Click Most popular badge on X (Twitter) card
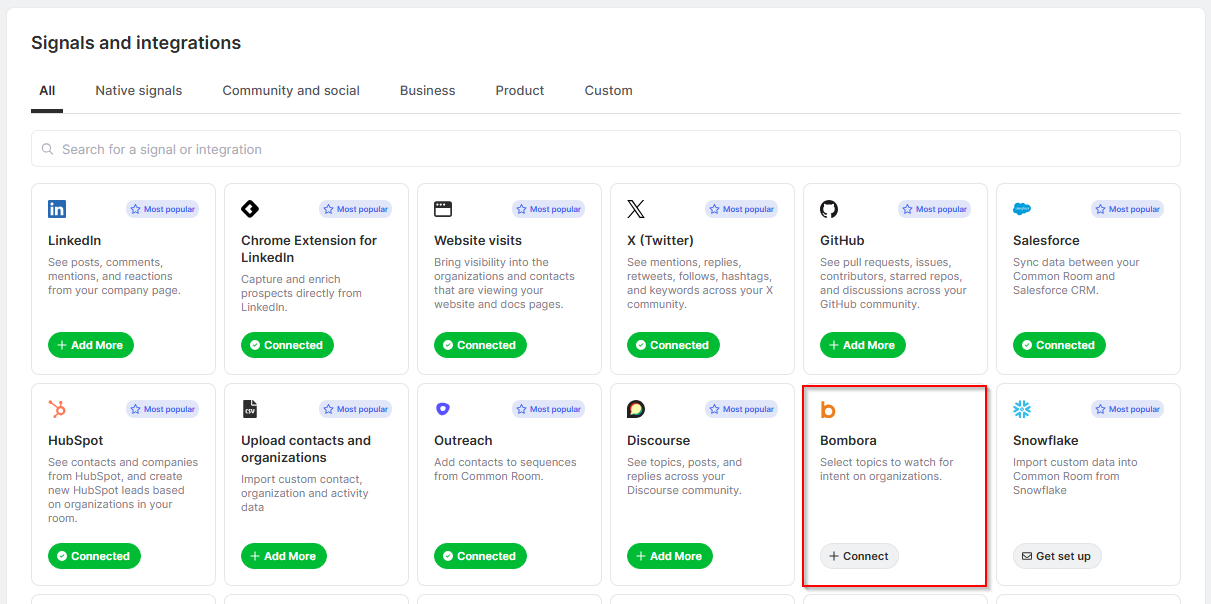 point(741,209)
